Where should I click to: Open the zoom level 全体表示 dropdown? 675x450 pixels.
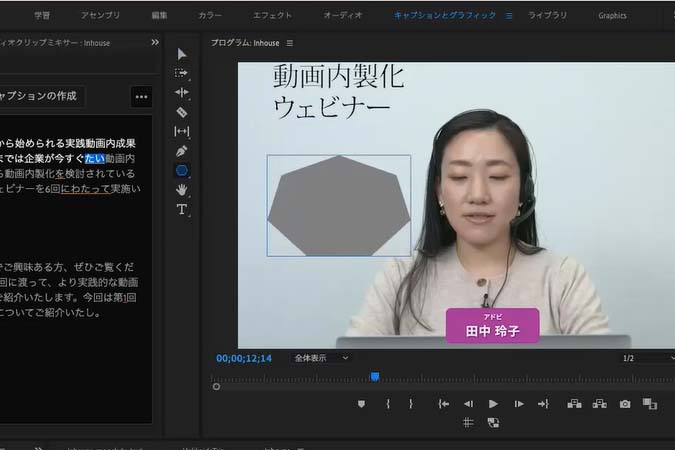321,358
